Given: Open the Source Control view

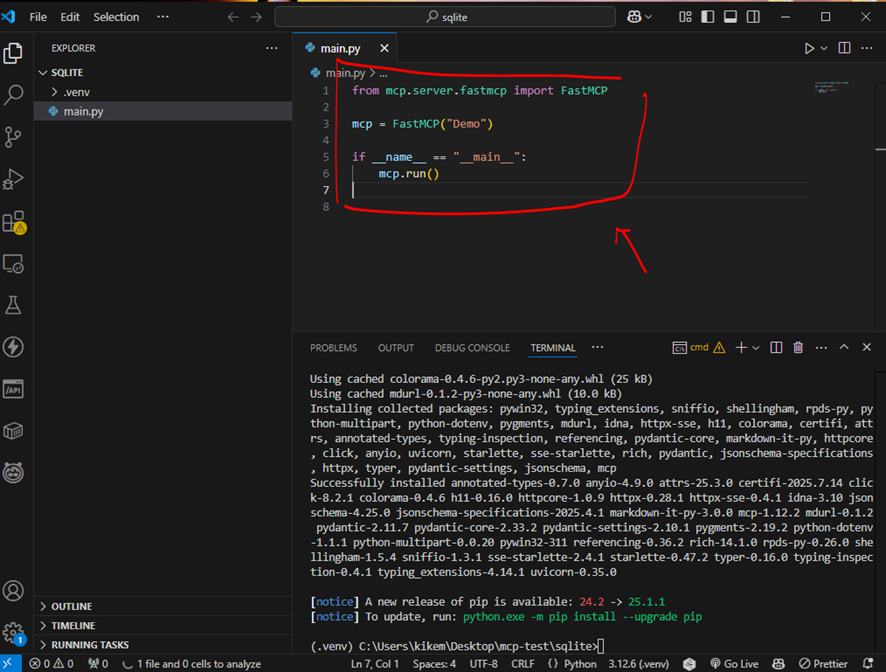Looking at the screenshot, I should click(14, 137).
